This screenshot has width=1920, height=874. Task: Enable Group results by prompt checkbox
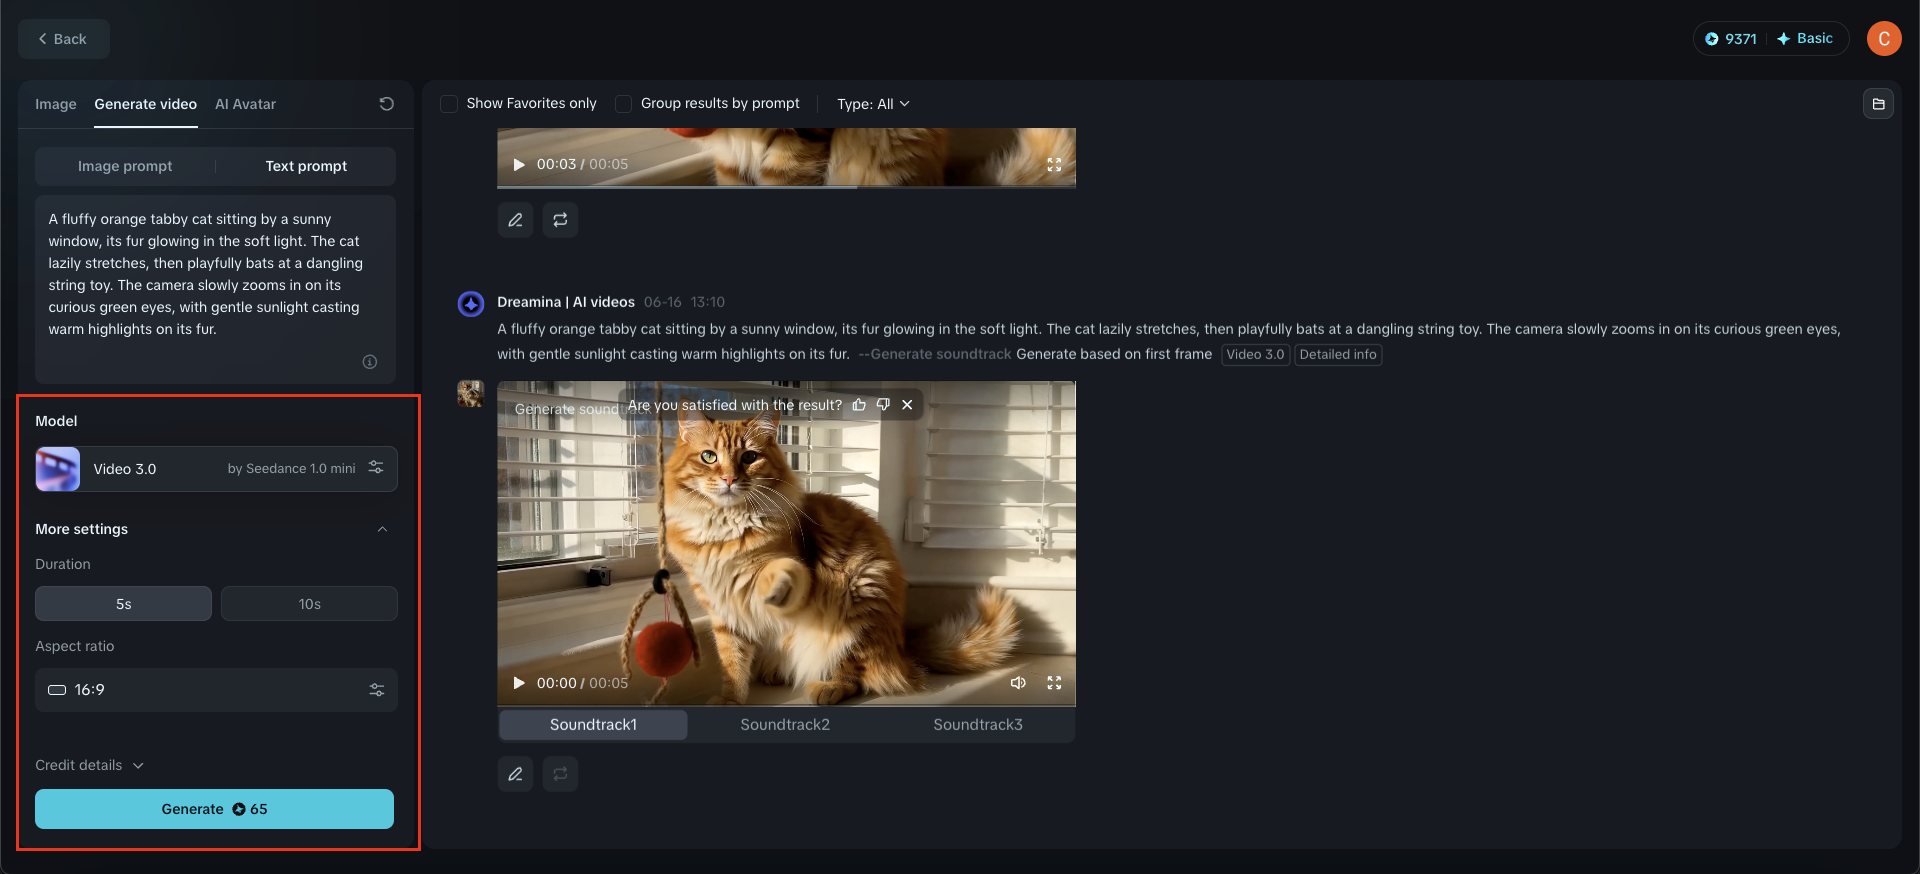(623, 104)
